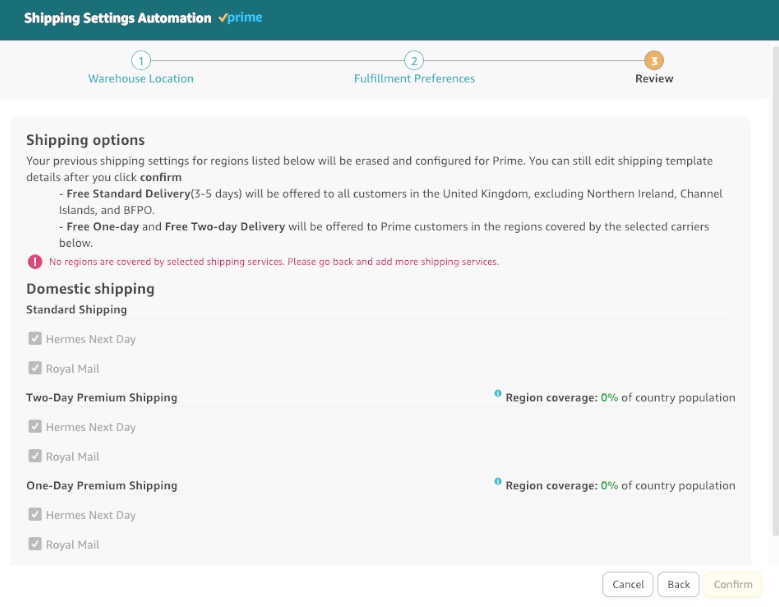Go to the Fulfillment Preferences step
Screen dimensions: 779x607
pos(414,79)
